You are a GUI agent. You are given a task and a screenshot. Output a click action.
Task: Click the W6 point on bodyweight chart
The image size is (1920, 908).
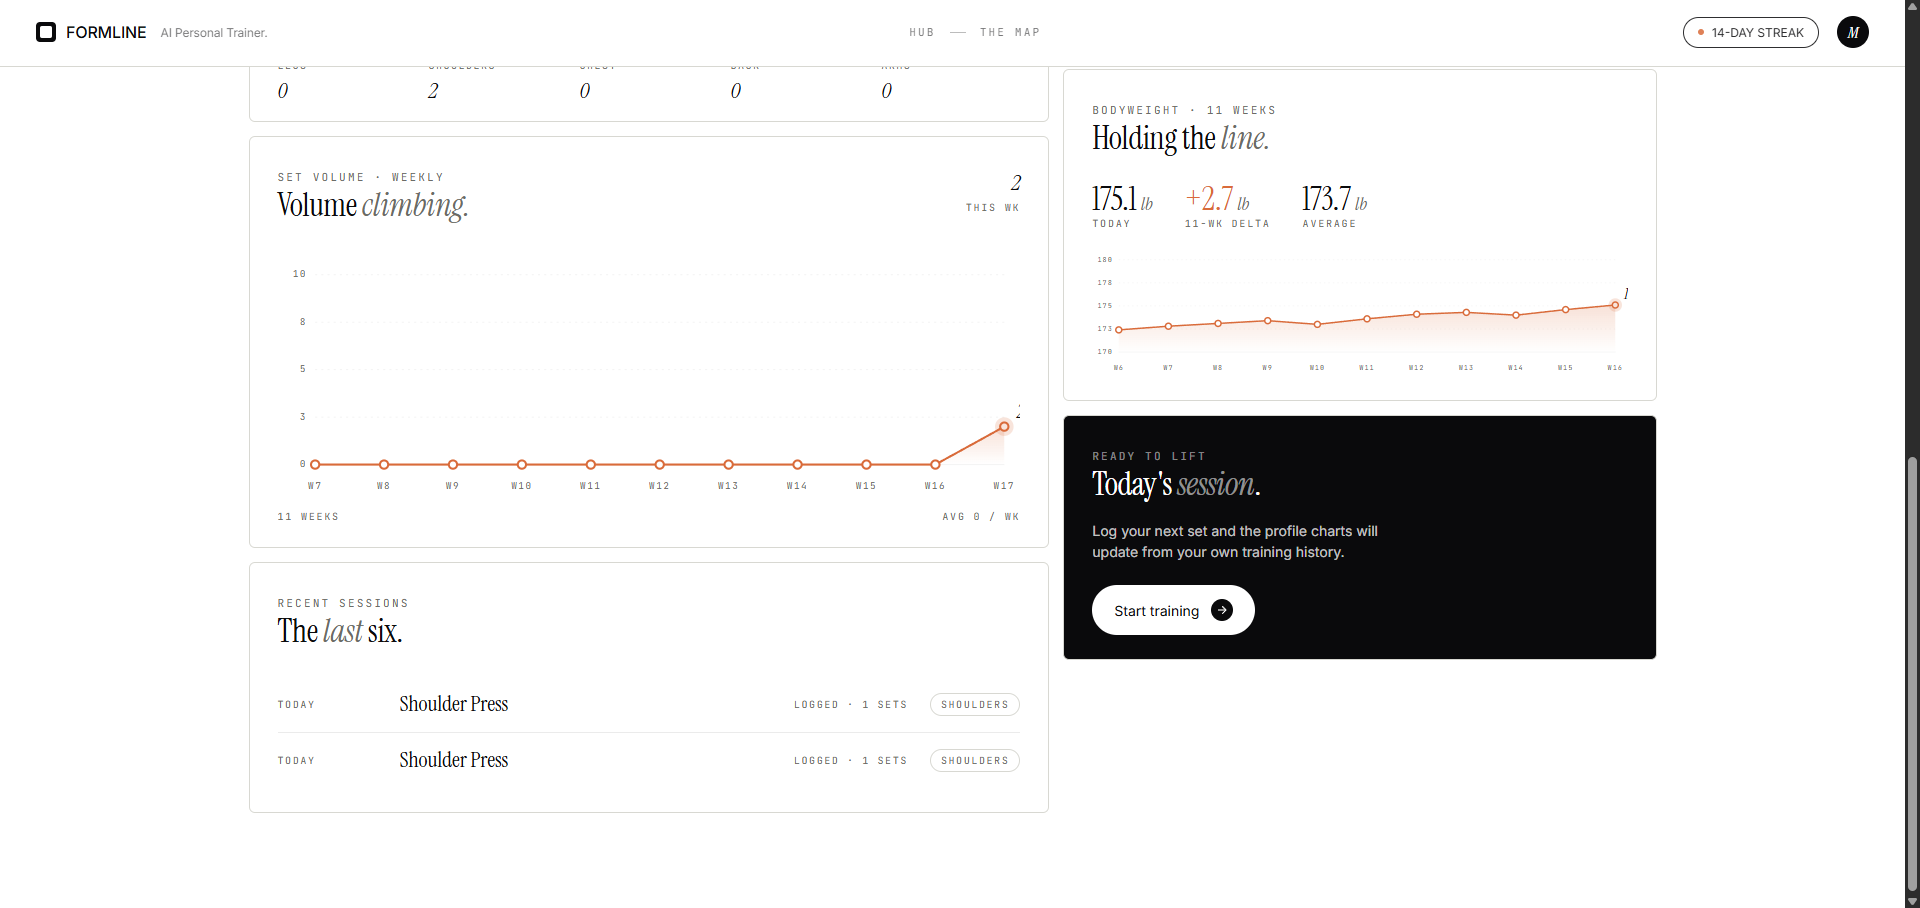click(1119, 330)
